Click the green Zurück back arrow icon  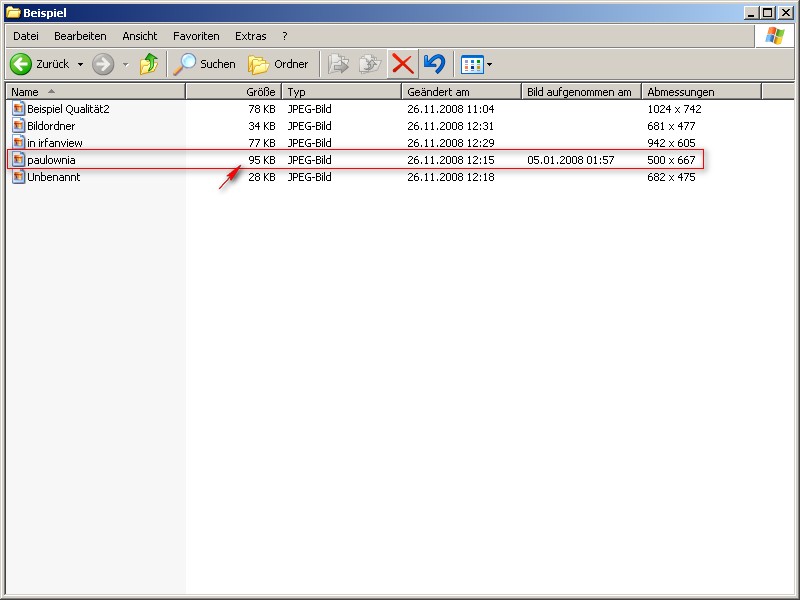(21, 64)
